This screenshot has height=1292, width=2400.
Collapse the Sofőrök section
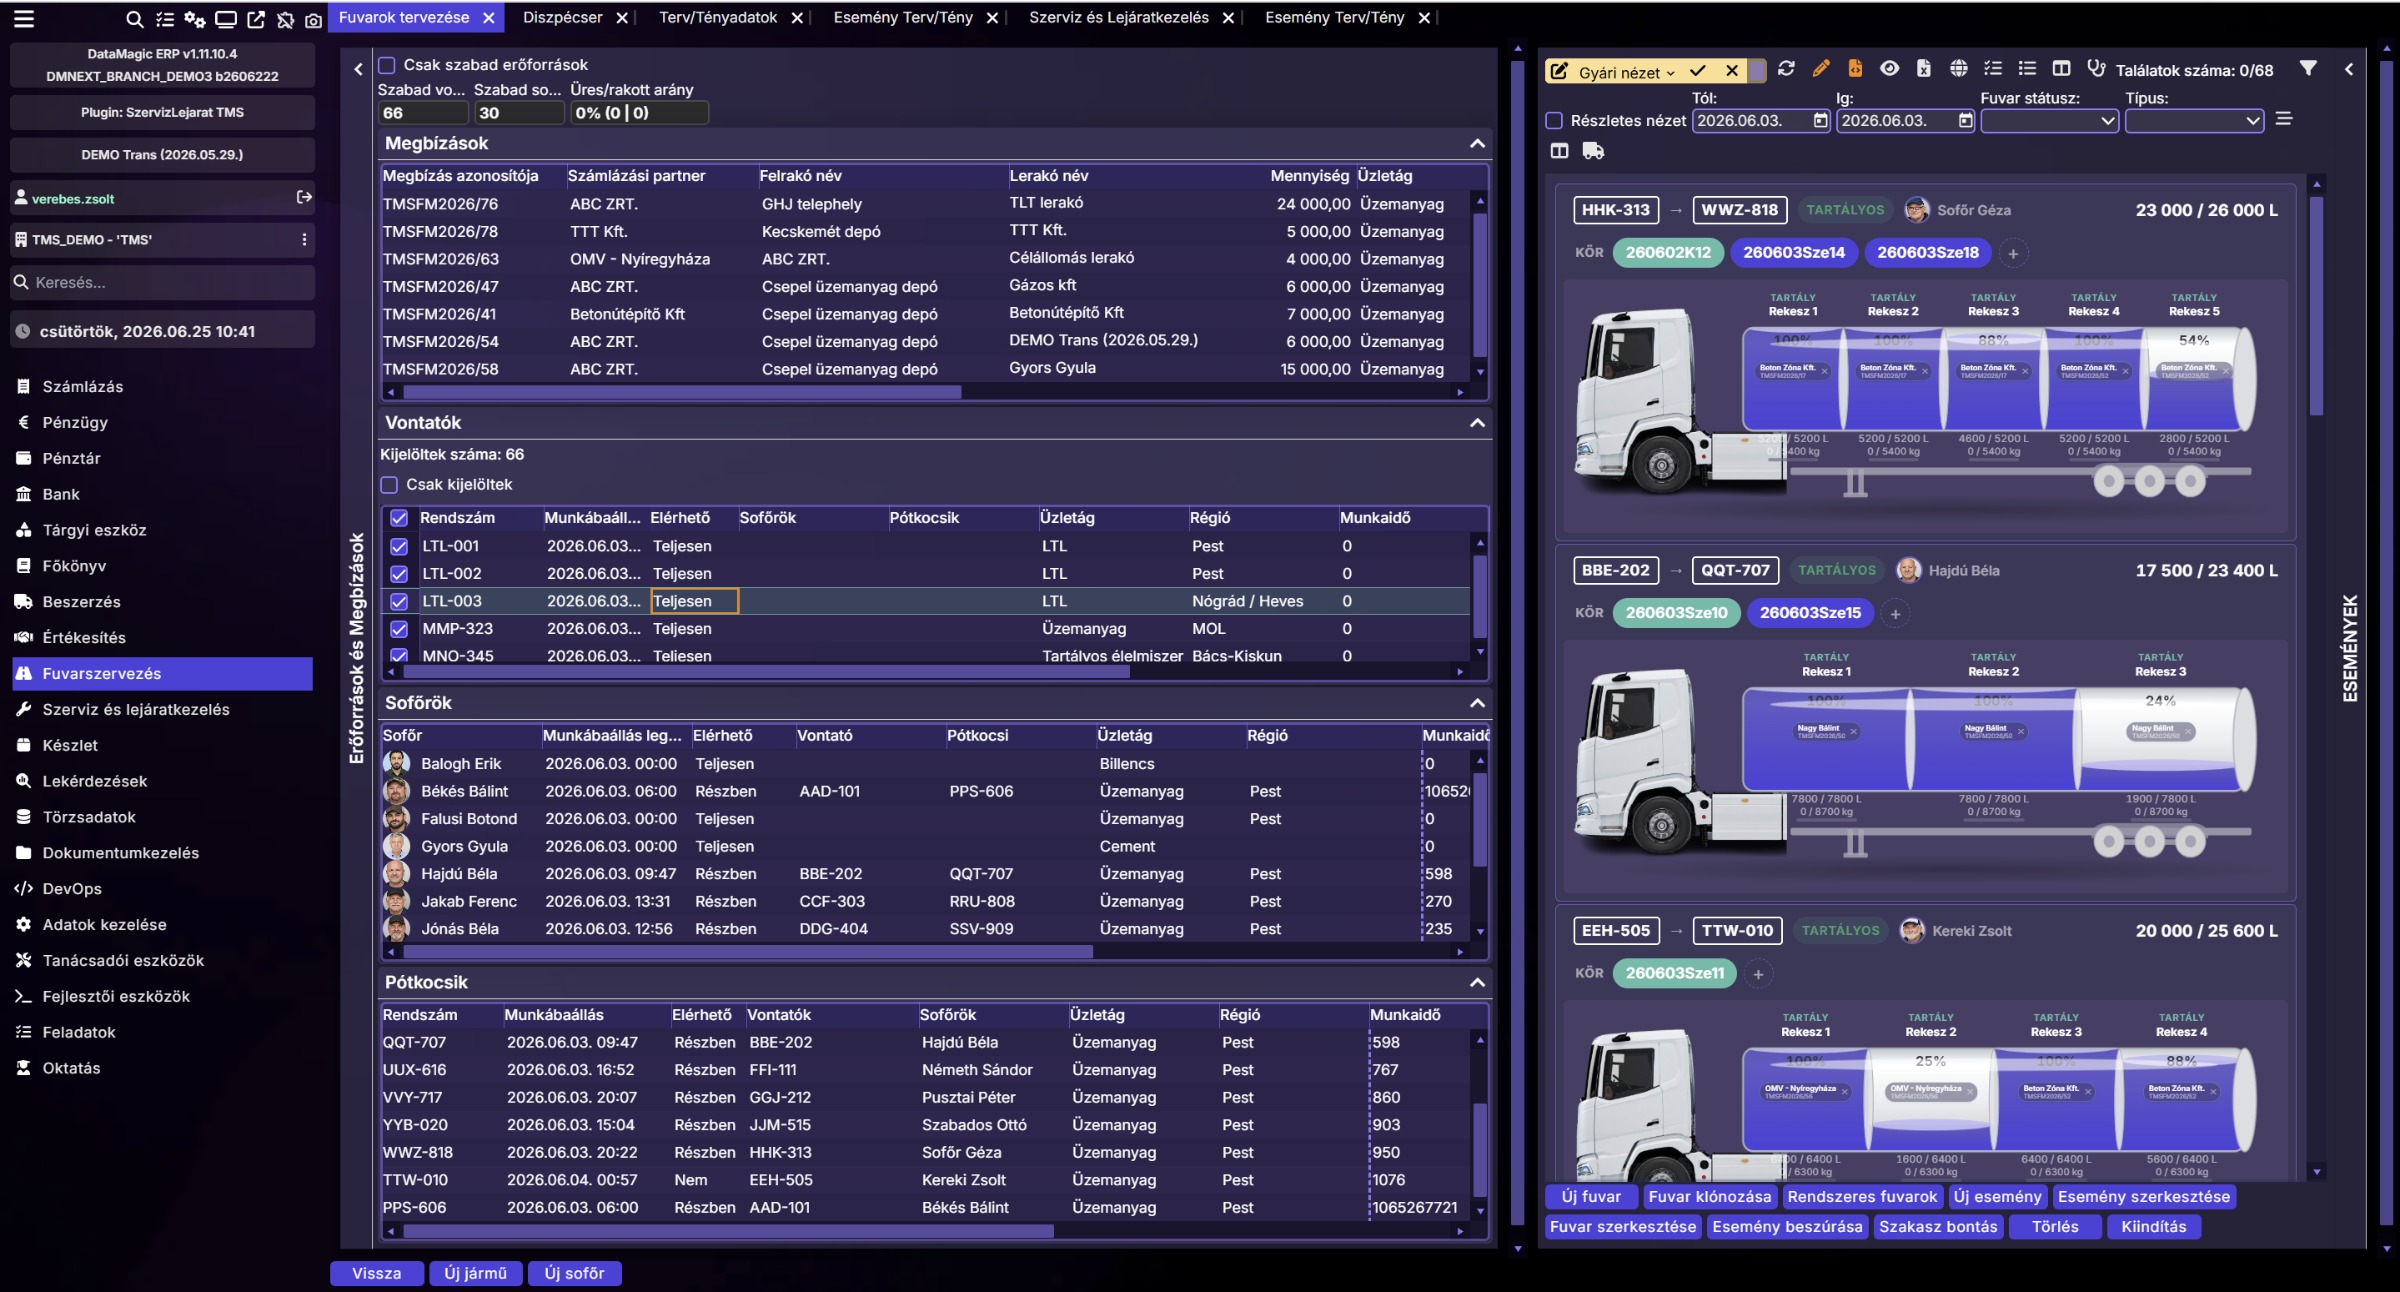(1477, 703)
